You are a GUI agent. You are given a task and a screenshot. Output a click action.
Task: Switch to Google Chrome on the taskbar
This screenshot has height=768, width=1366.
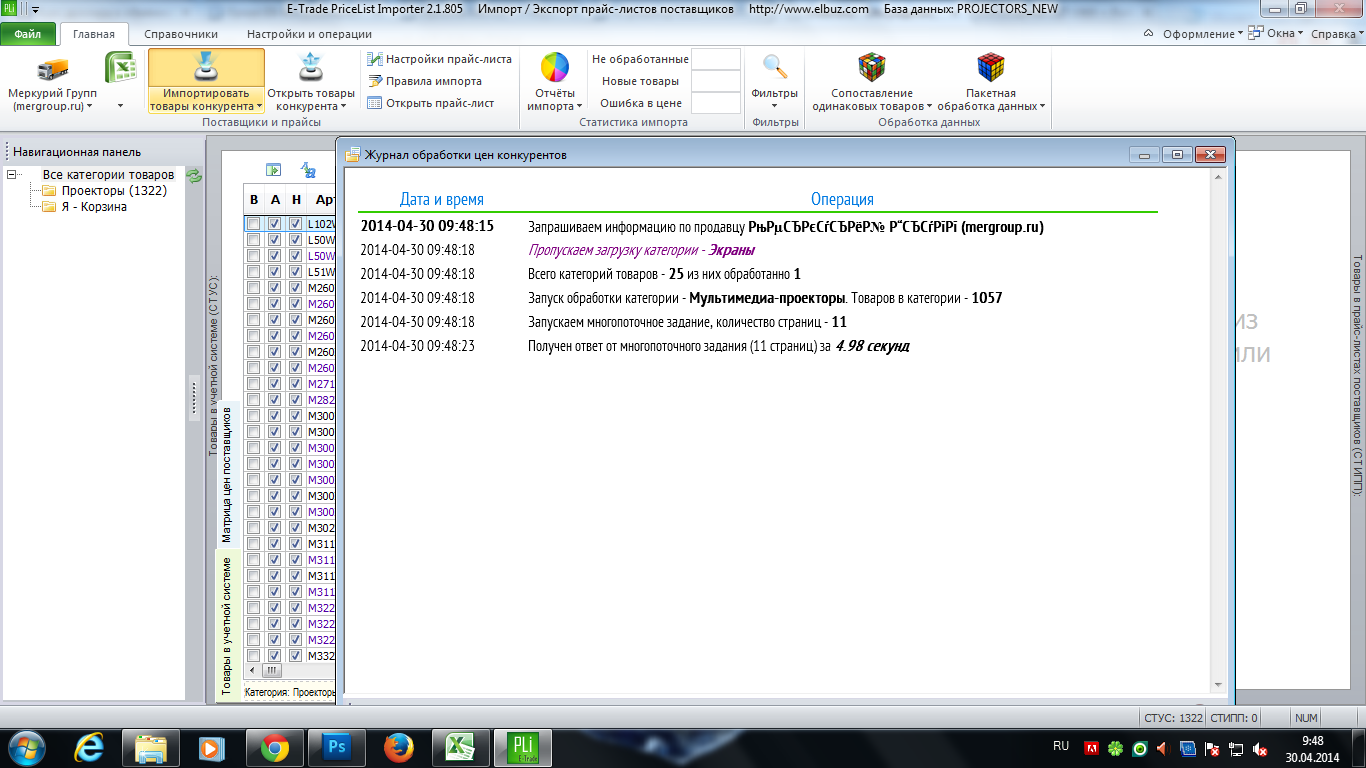point(275,747)
